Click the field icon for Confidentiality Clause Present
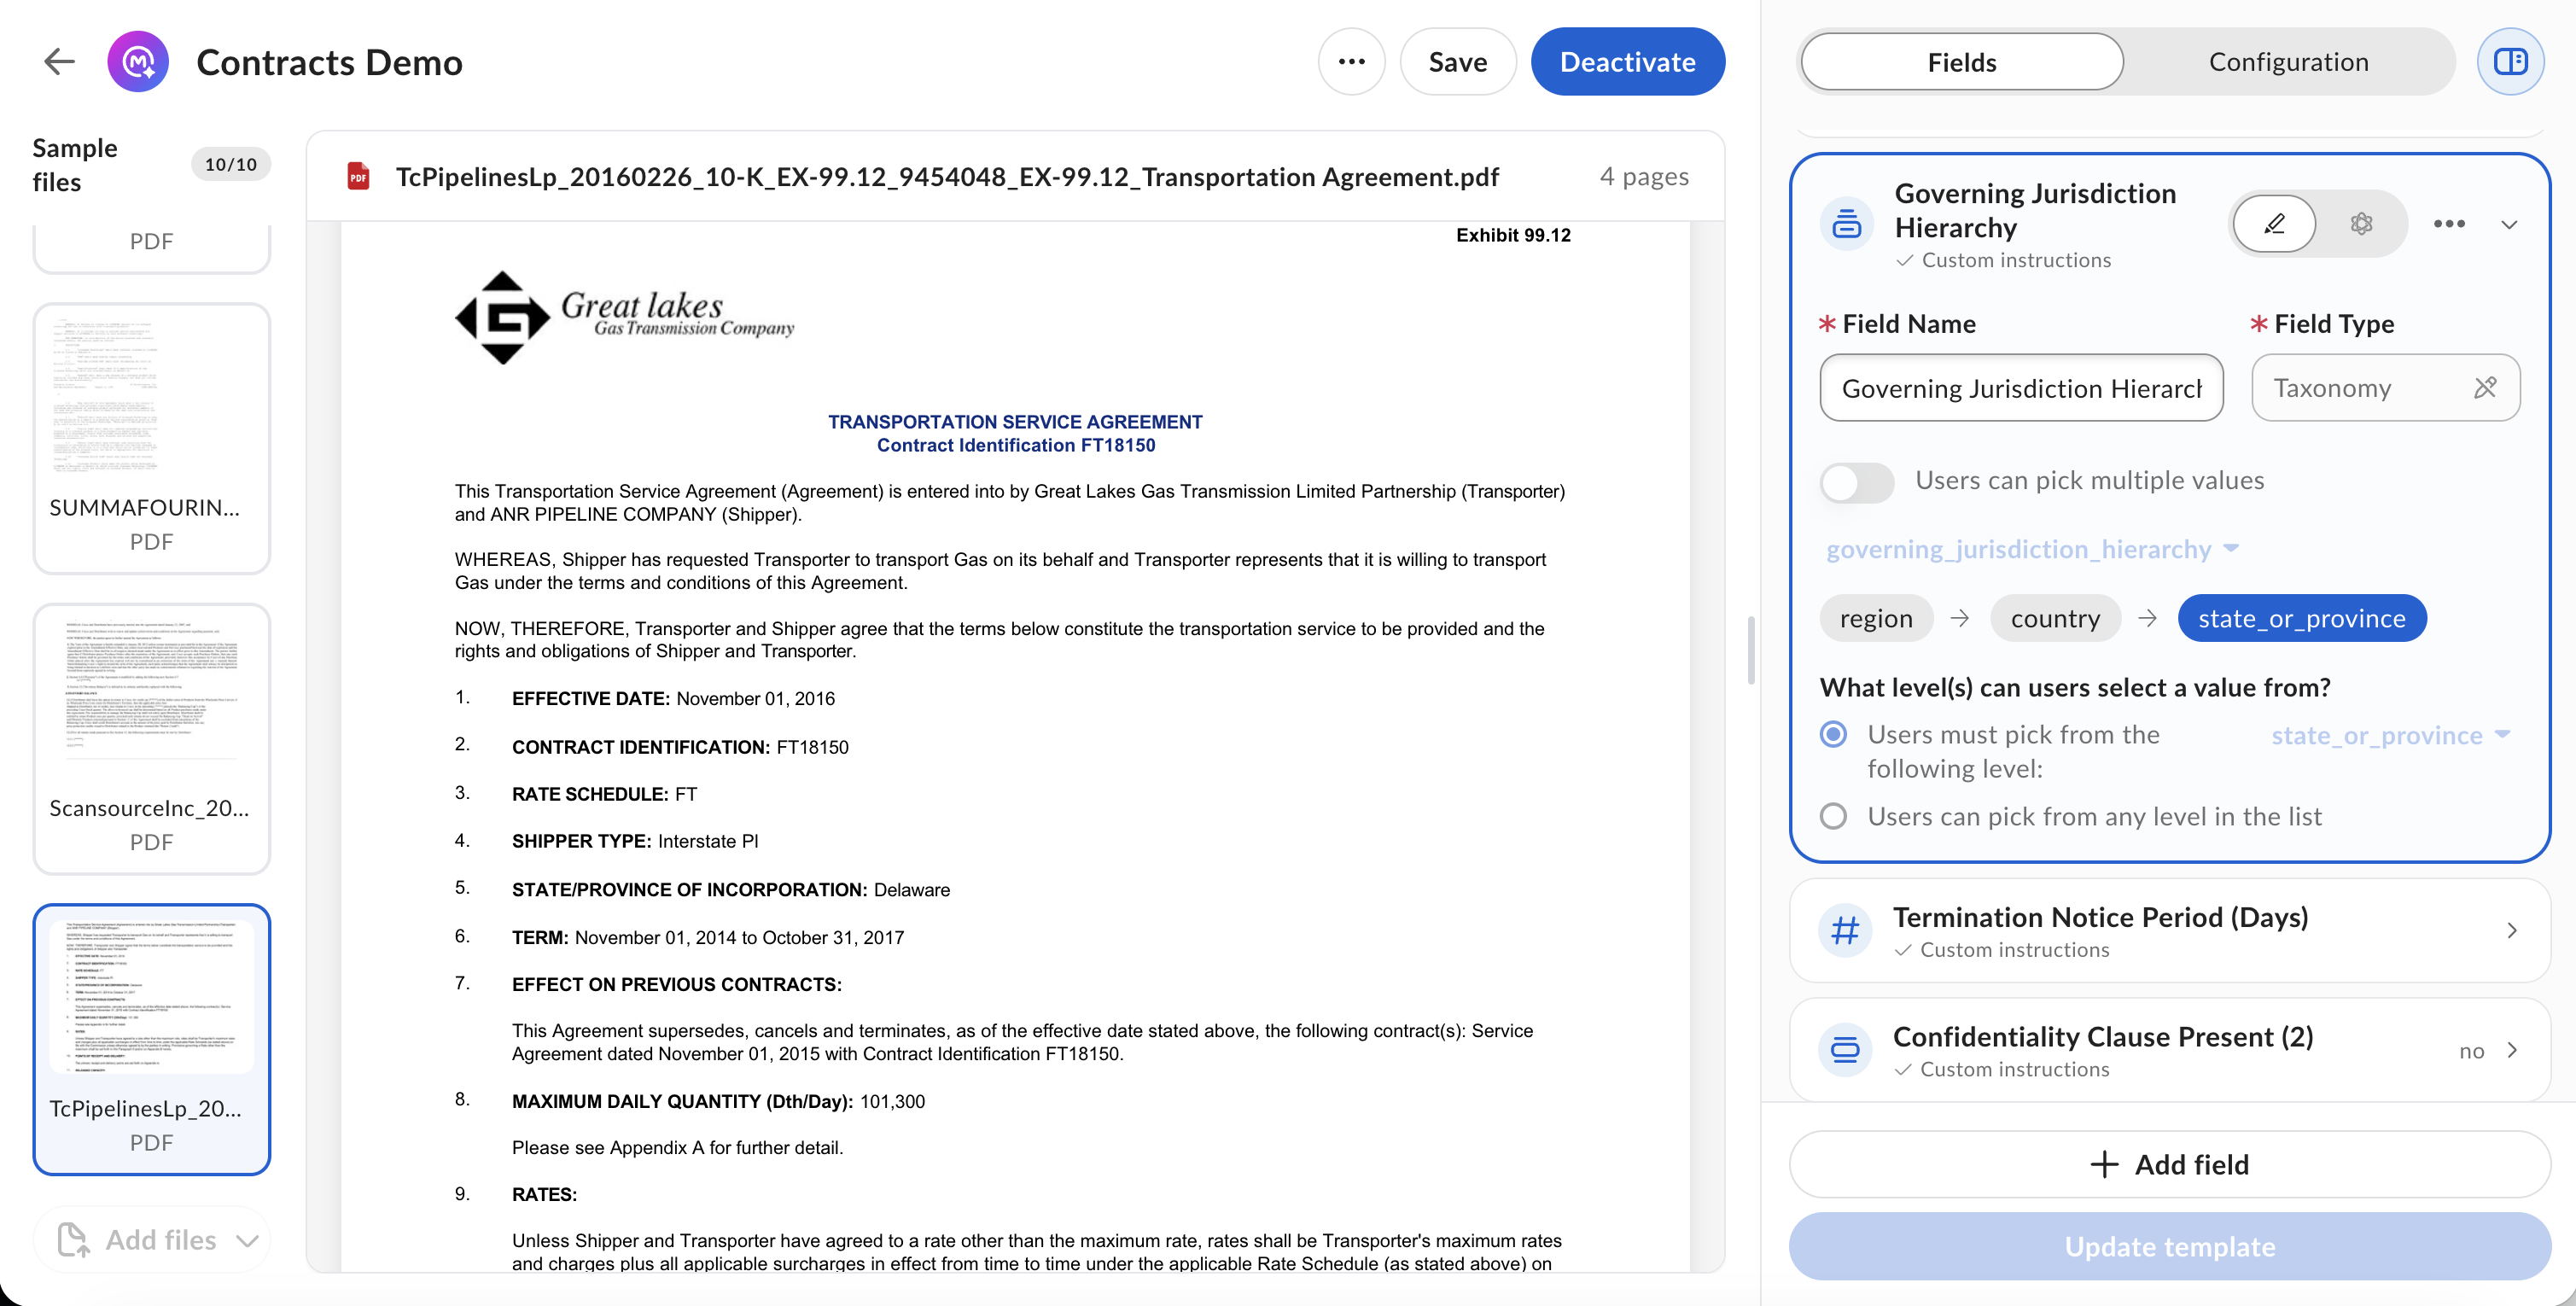This screenshot has width=2576, height=1306. click(x=1845, y=1050)
